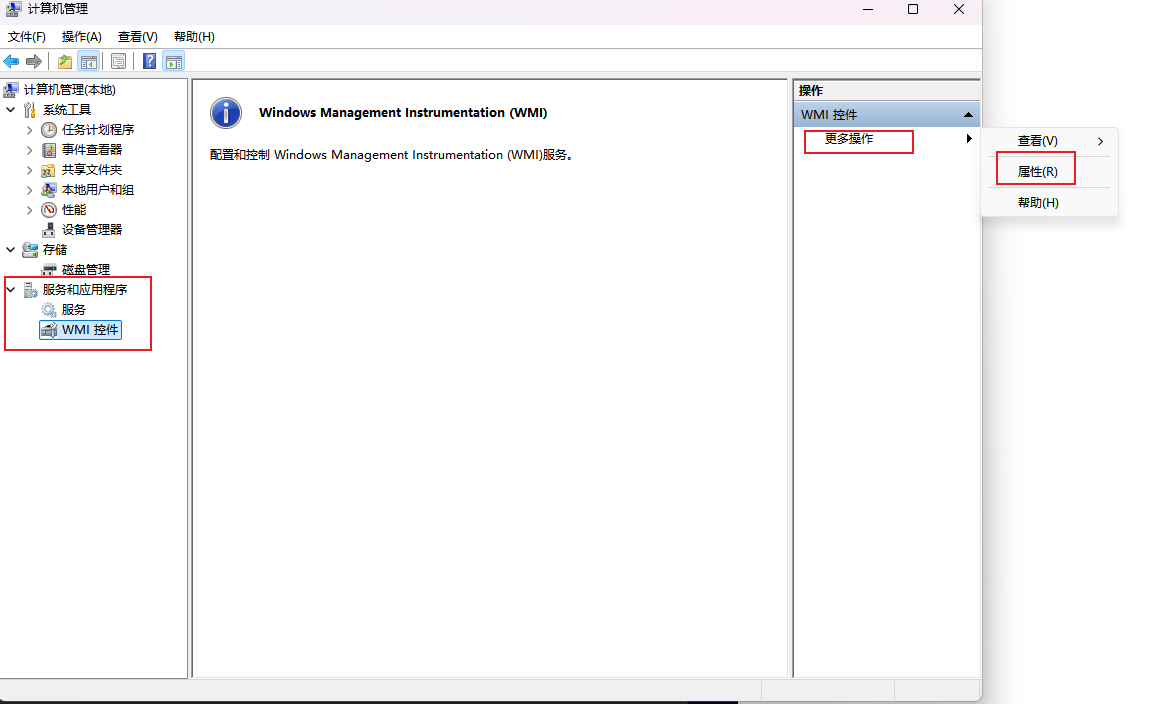Expand the 任务计划程序 node
This screenshot has height=704, width=1156.
(29, 130)
